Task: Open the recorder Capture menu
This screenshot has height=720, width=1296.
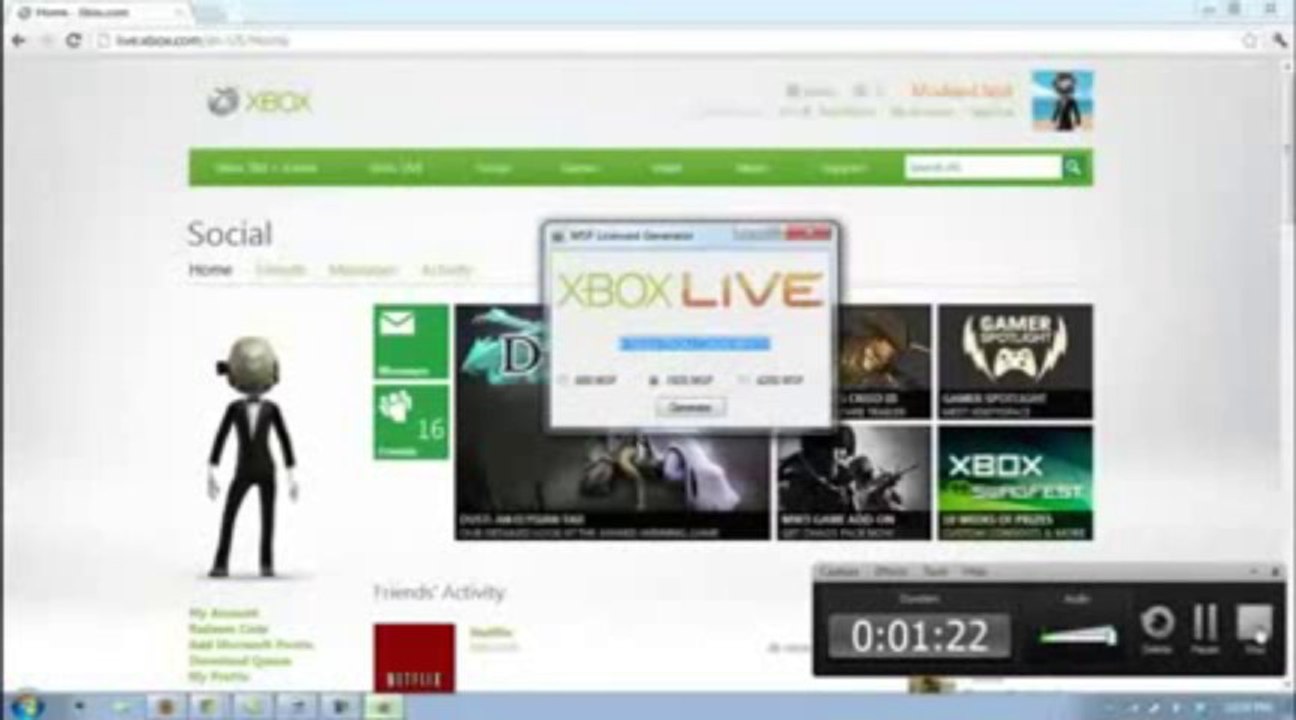Action: click(839, 571)
